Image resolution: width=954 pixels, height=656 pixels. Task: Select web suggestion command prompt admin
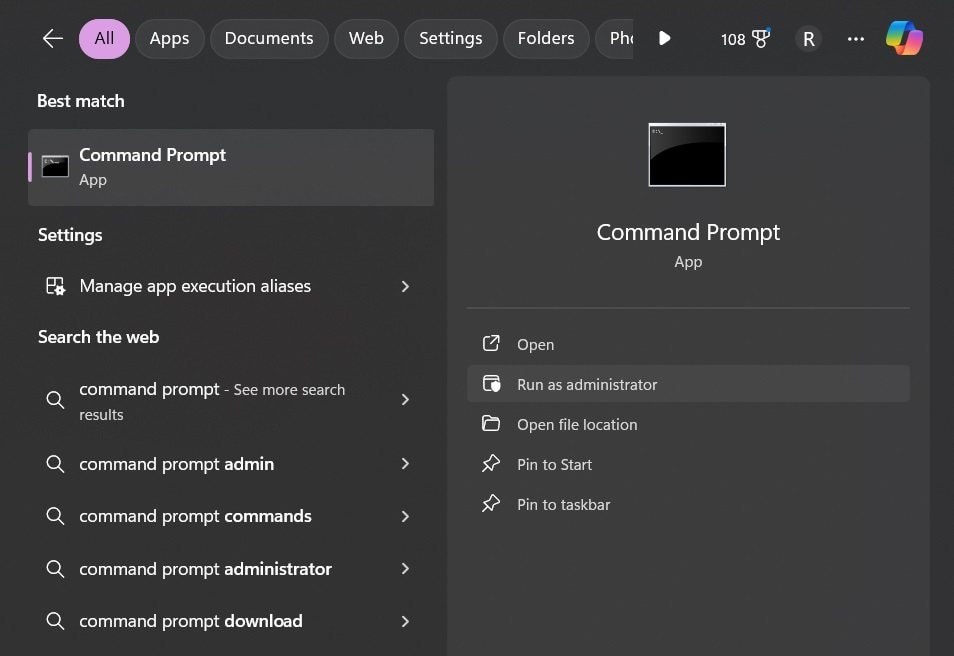[x=231, y=464]
